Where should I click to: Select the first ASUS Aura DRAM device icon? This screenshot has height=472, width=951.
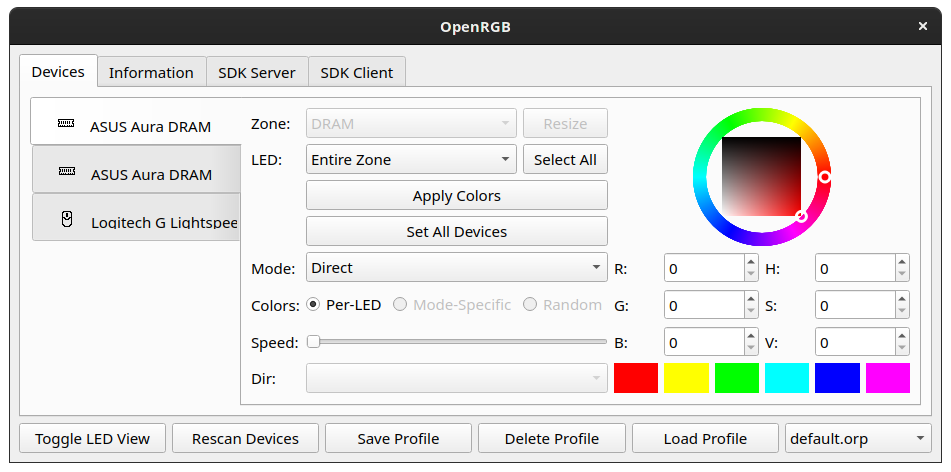click(x=66, y=123)
